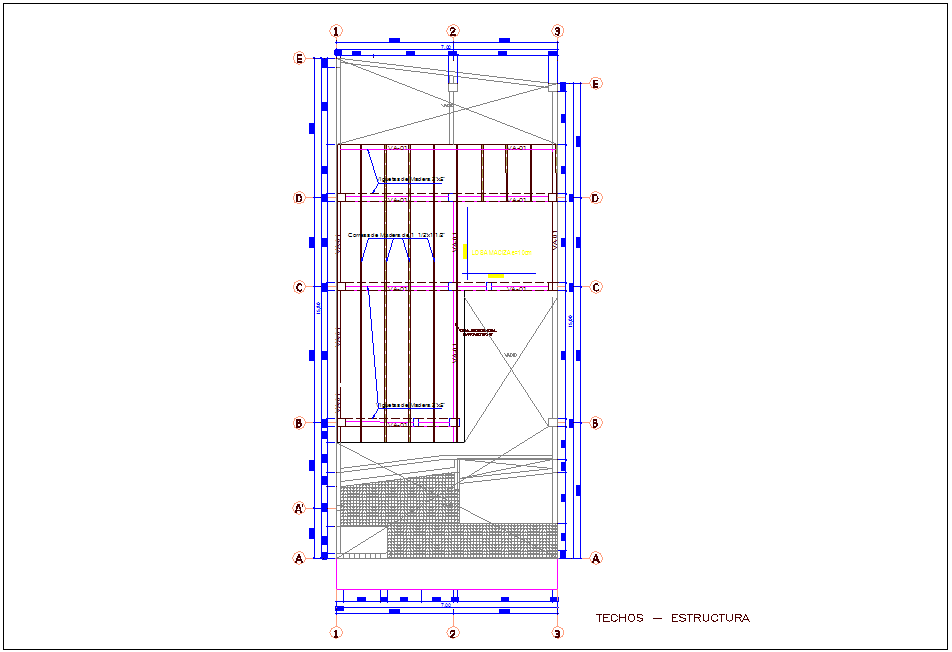Select grid bubble 2 at top center
This screenshot has height=652, width=952.
click(455, 30)
